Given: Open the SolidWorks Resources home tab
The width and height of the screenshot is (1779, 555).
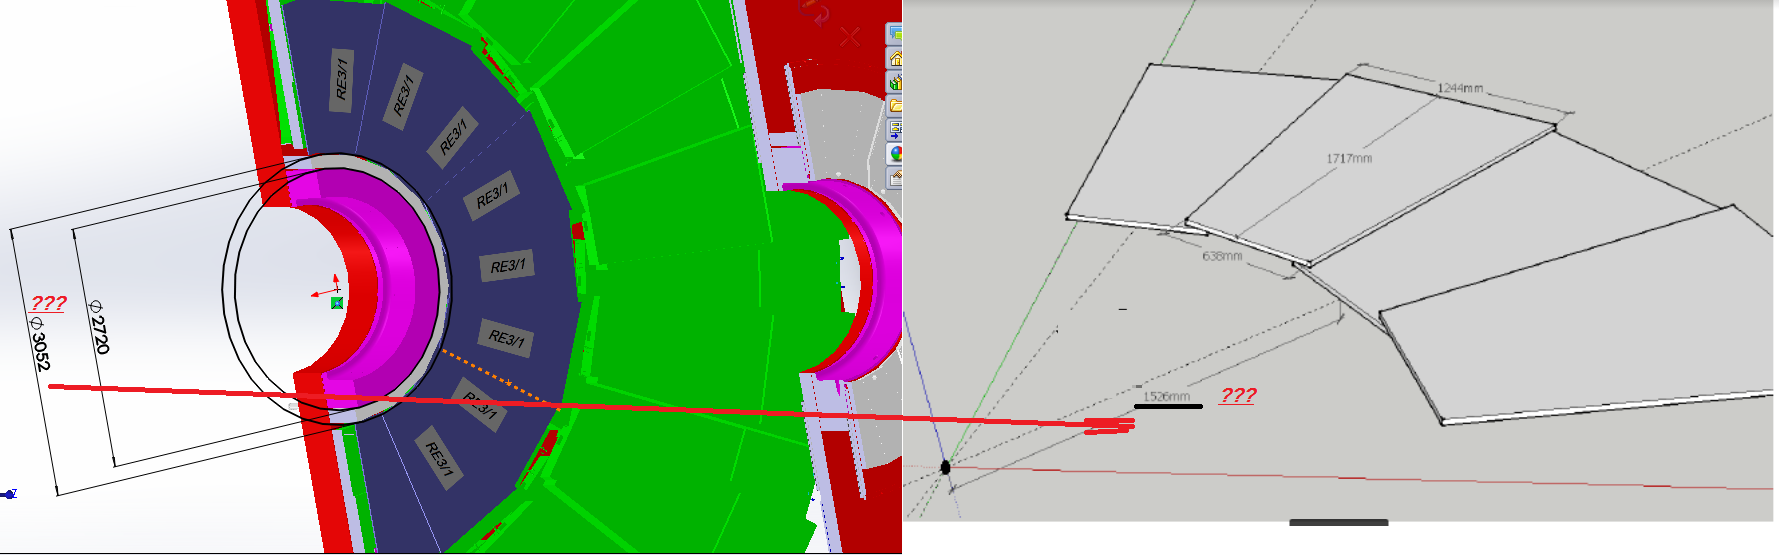Looking at the screenshot, I should coord(895,58).
